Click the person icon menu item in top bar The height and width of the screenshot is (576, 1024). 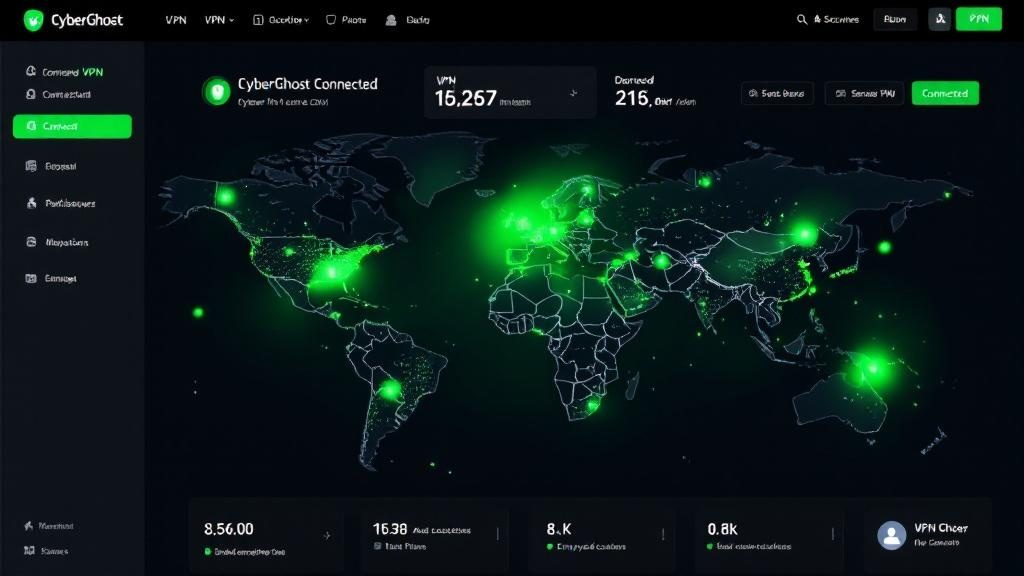click(408, 20)
